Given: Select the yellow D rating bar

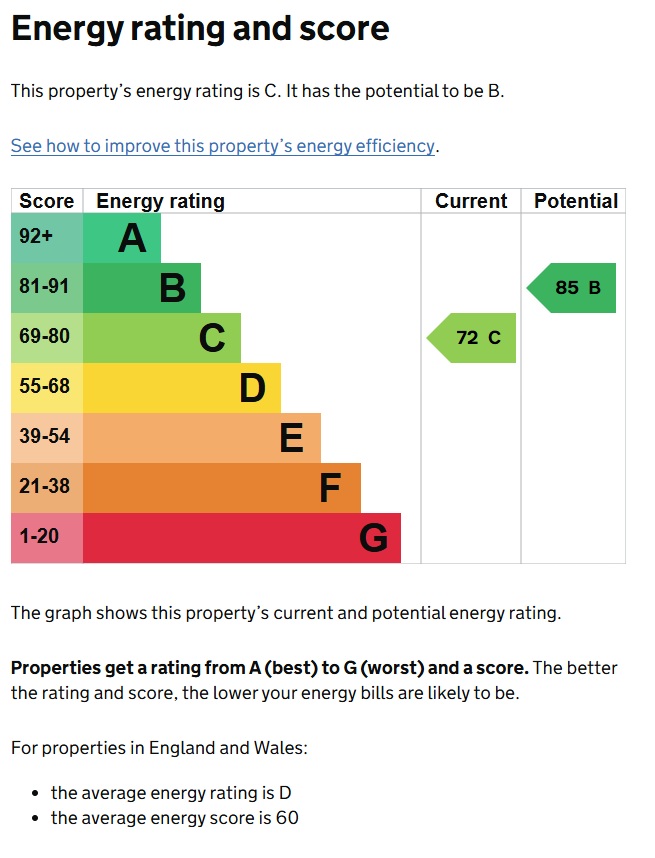Looking at the screenshot, I should point(182,388).
